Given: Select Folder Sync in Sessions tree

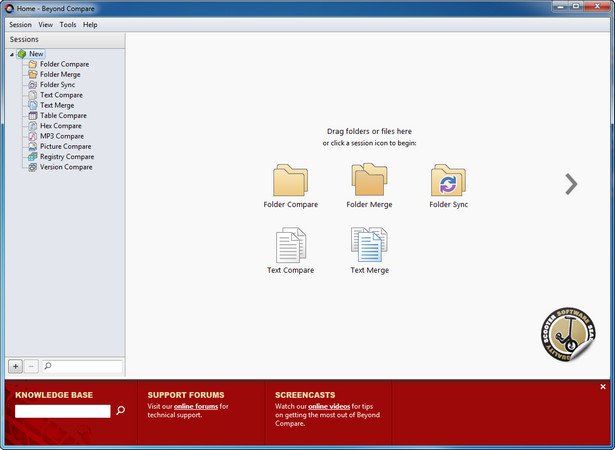Looking at the screenshot, I should tap(57, 84).
